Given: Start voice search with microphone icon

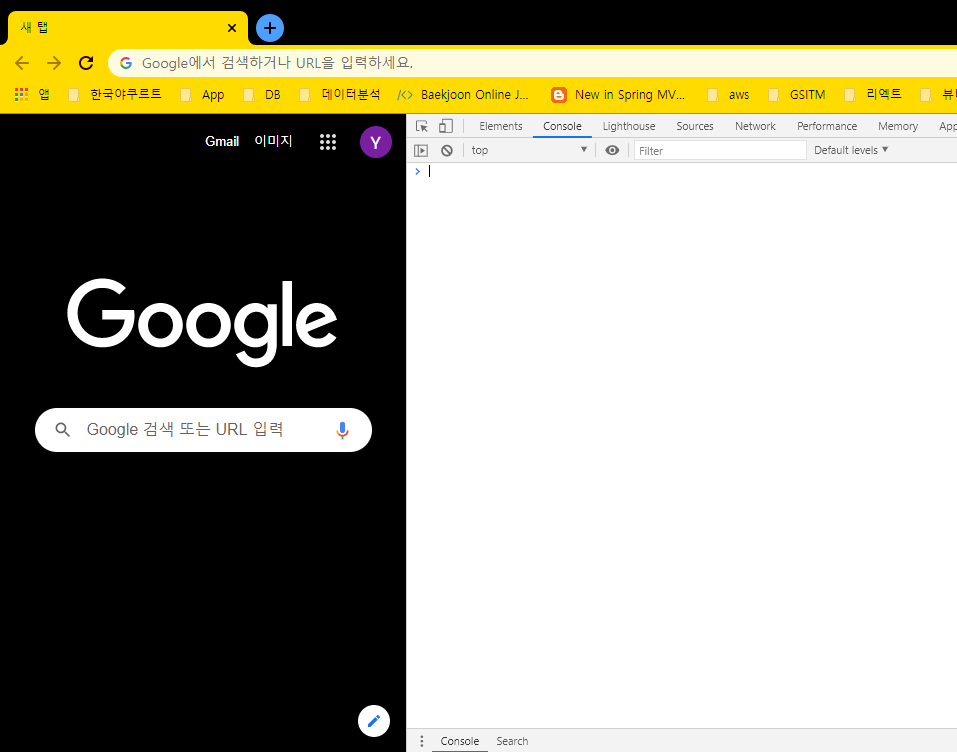Looking at the screenshot, I should pos(342,430).
